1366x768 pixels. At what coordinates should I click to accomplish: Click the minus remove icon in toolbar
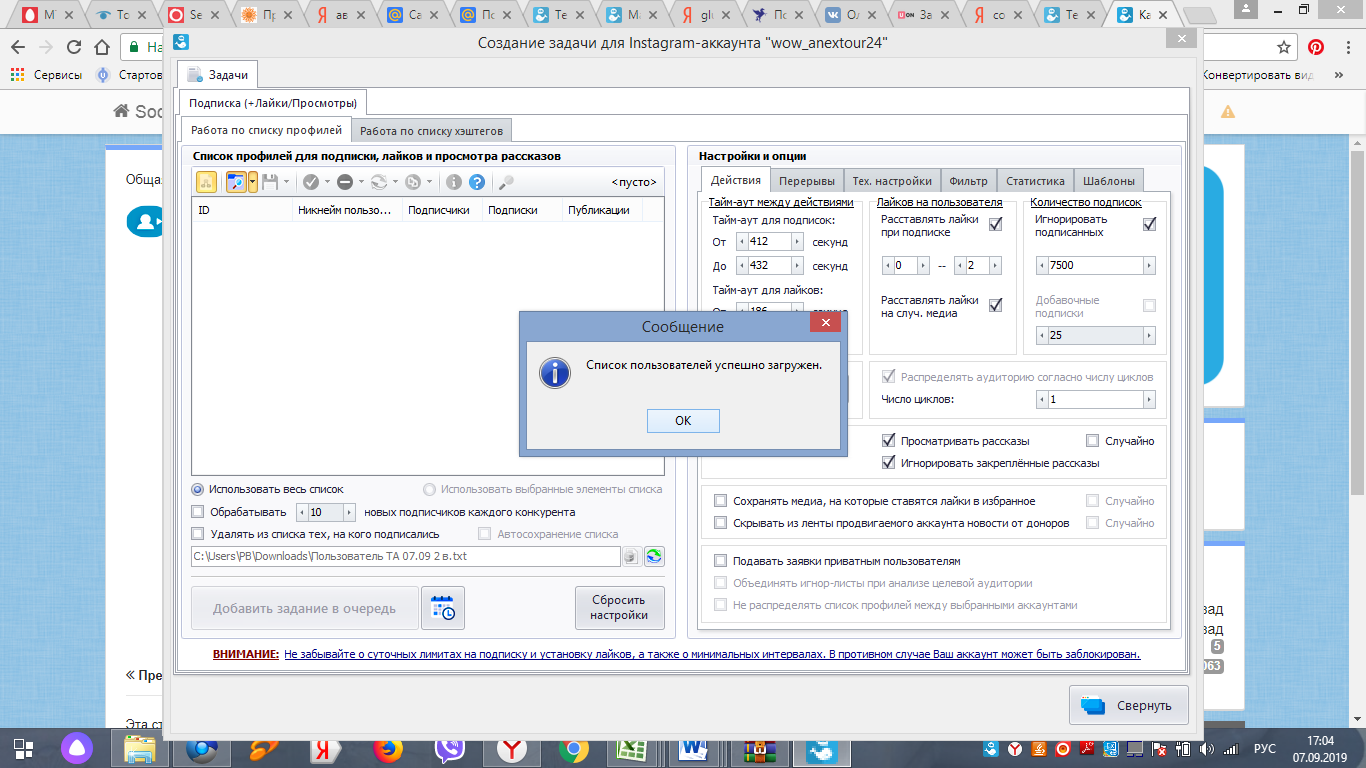click(344, 182)
